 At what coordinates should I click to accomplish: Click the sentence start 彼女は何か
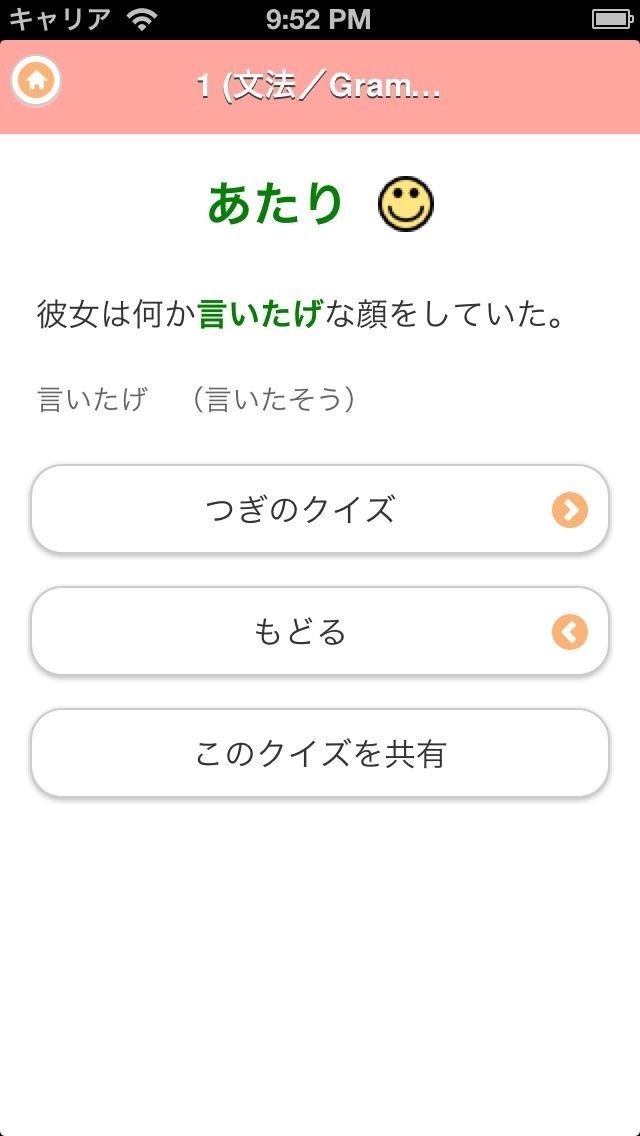pos(116,314)
